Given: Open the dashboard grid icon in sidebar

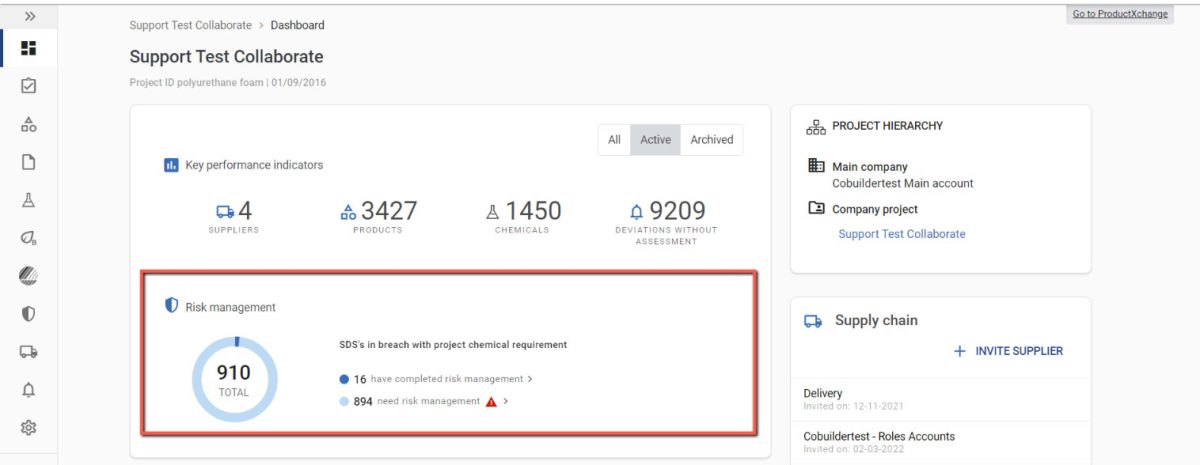Looking at the screenshot, I should coord(28,48).
